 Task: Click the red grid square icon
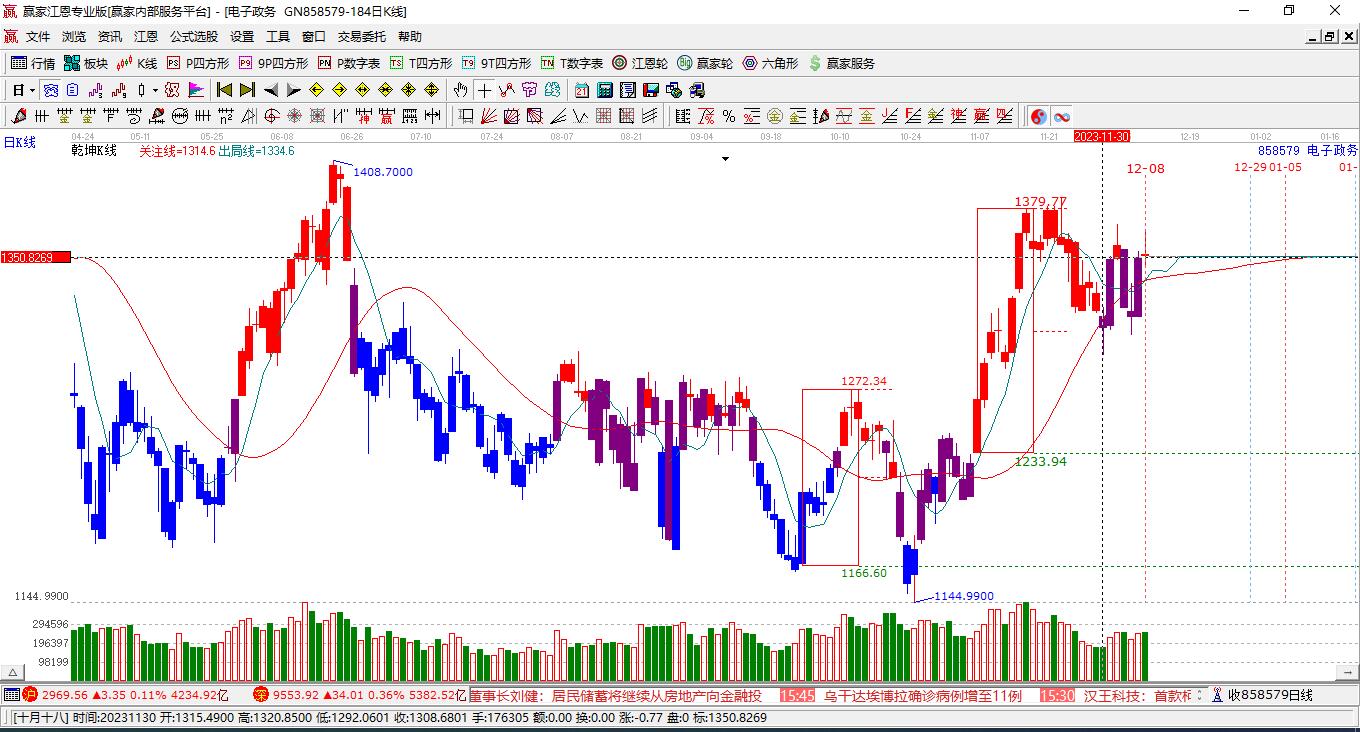coord(604,116)
